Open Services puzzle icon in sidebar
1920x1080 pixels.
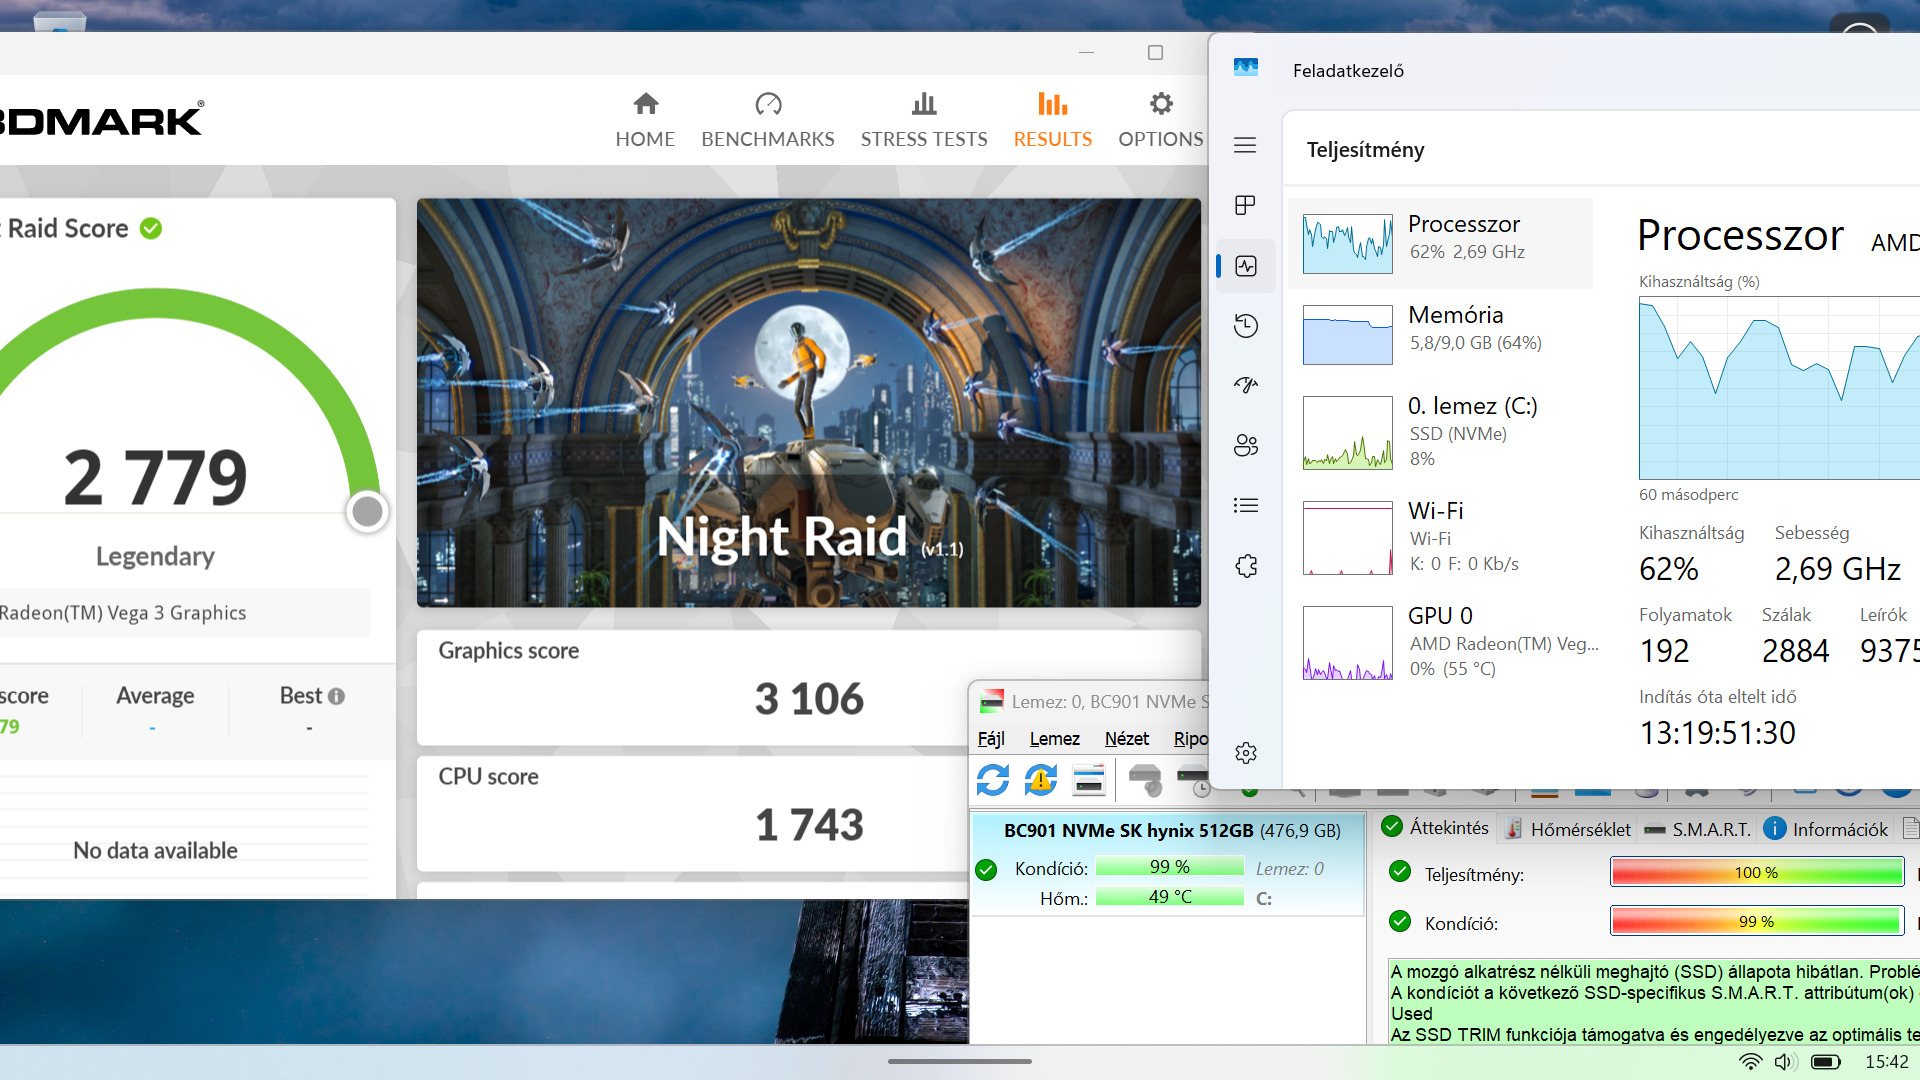tap(1245, 566)
